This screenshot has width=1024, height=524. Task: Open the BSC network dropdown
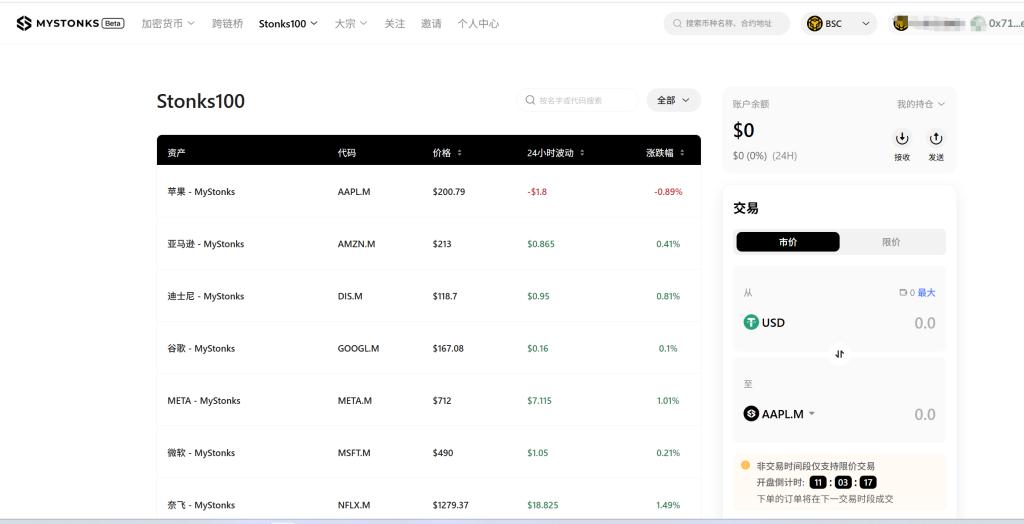pyautogui.click(x=838, y=24)
